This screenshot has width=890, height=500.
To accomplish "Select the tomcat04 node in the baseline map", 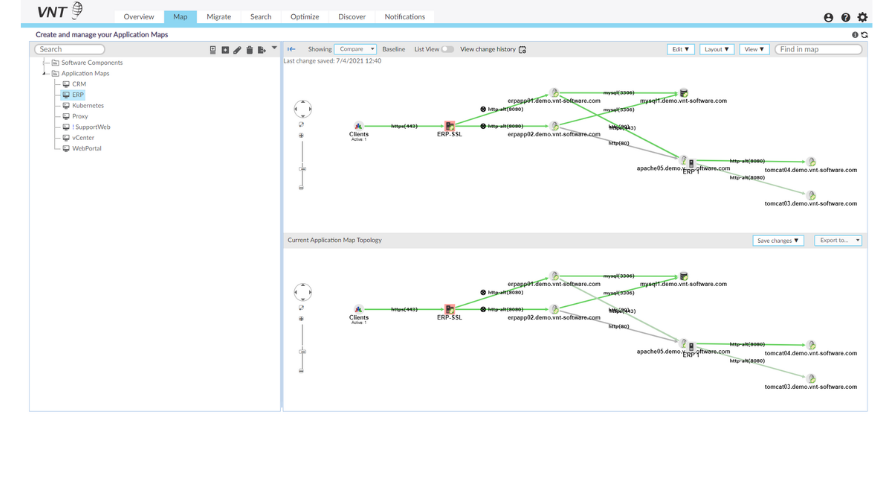I will click(x=812, y=162).
